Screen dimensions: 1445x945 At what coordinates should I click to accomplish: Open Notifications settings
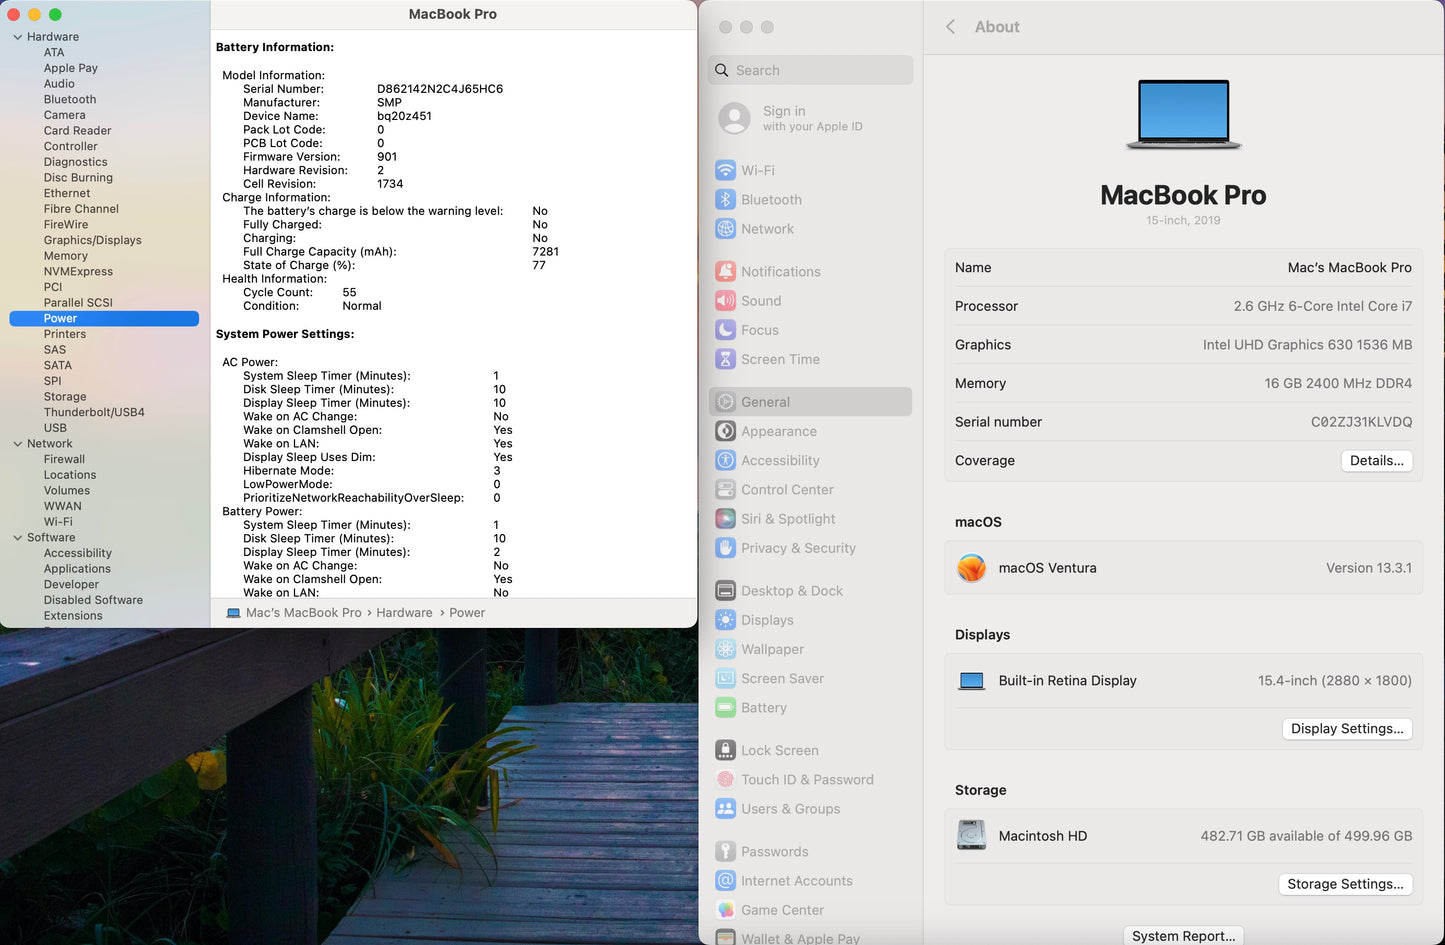pos(780,271)
